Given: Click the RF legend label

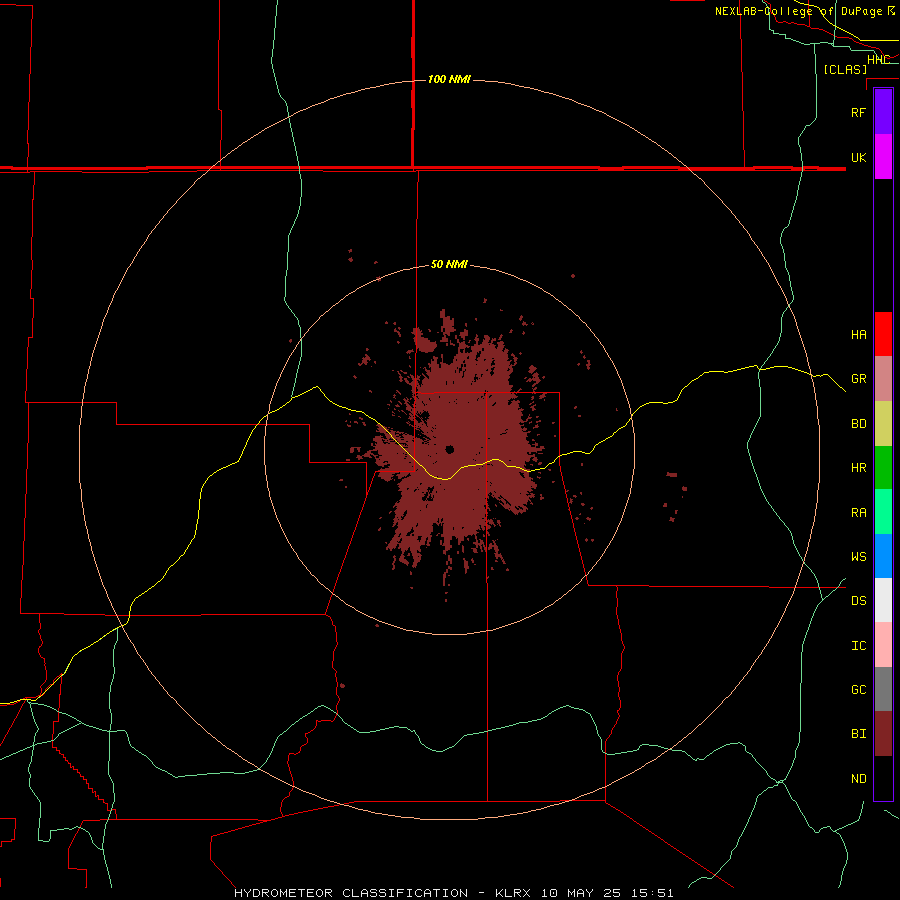Looking at the screenshot, I should pos(858,112).
